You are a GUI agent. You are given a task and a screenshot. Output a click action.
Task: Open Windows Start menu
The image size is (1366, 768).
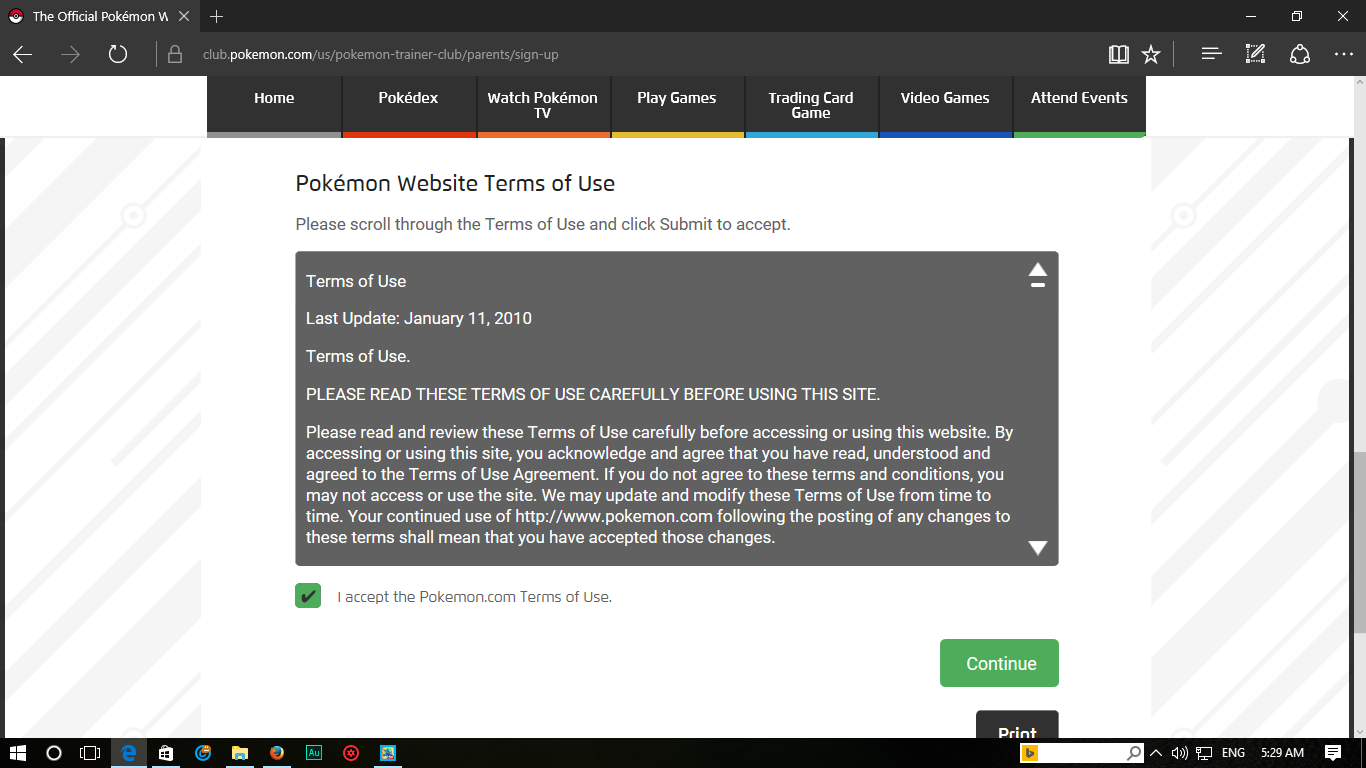coord(17,753)
